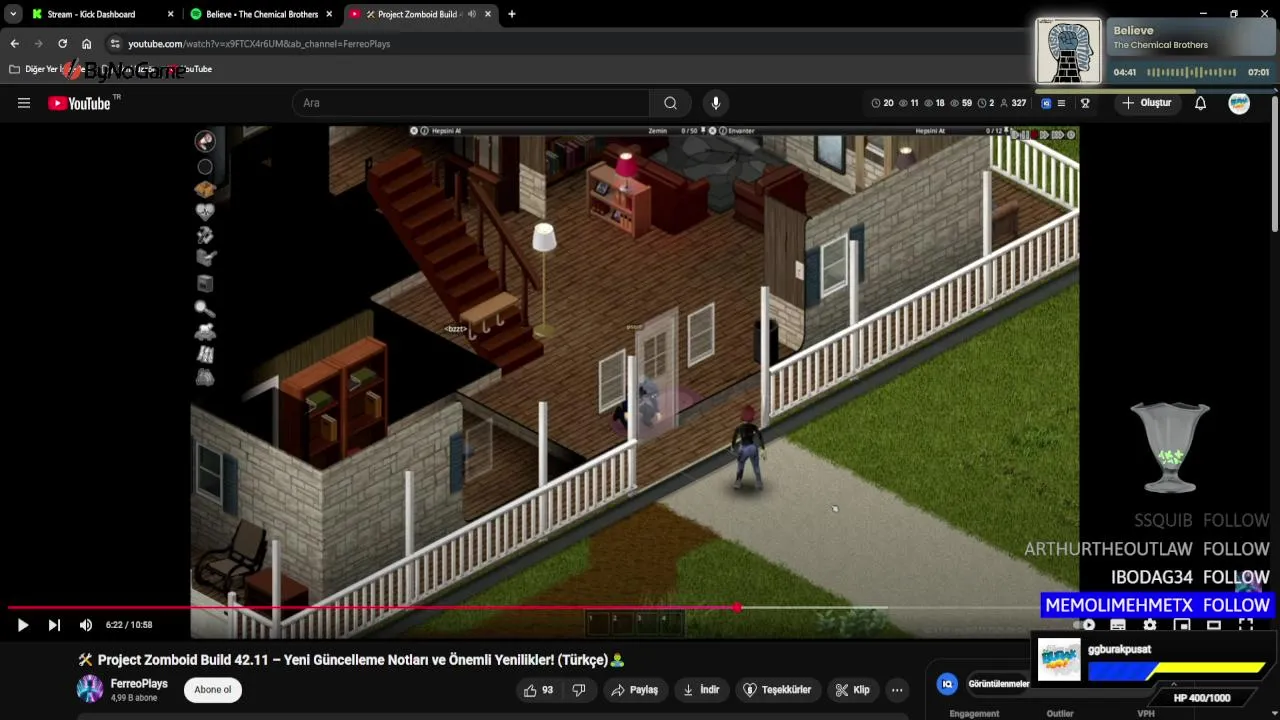Image resolution: width=1280 pixels, height=720 pixels.
Task: Play the paused video
Action: (x=22, y=625)
